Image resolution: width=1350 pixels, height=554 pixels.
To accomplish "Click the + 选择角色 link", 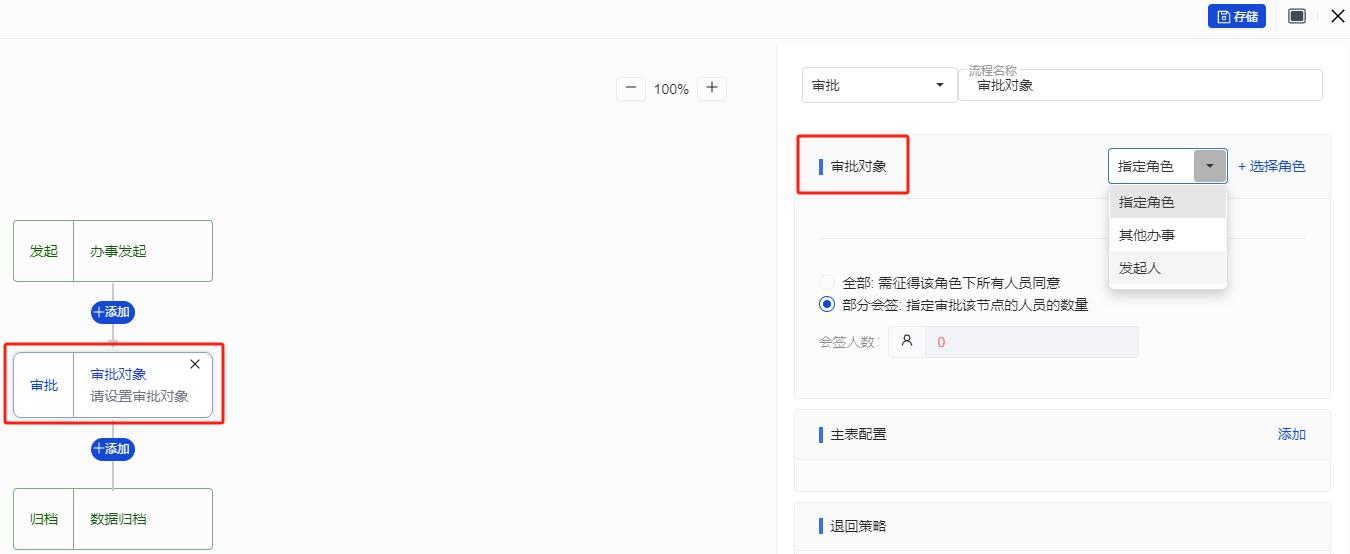I will (x=1271, y=167).
